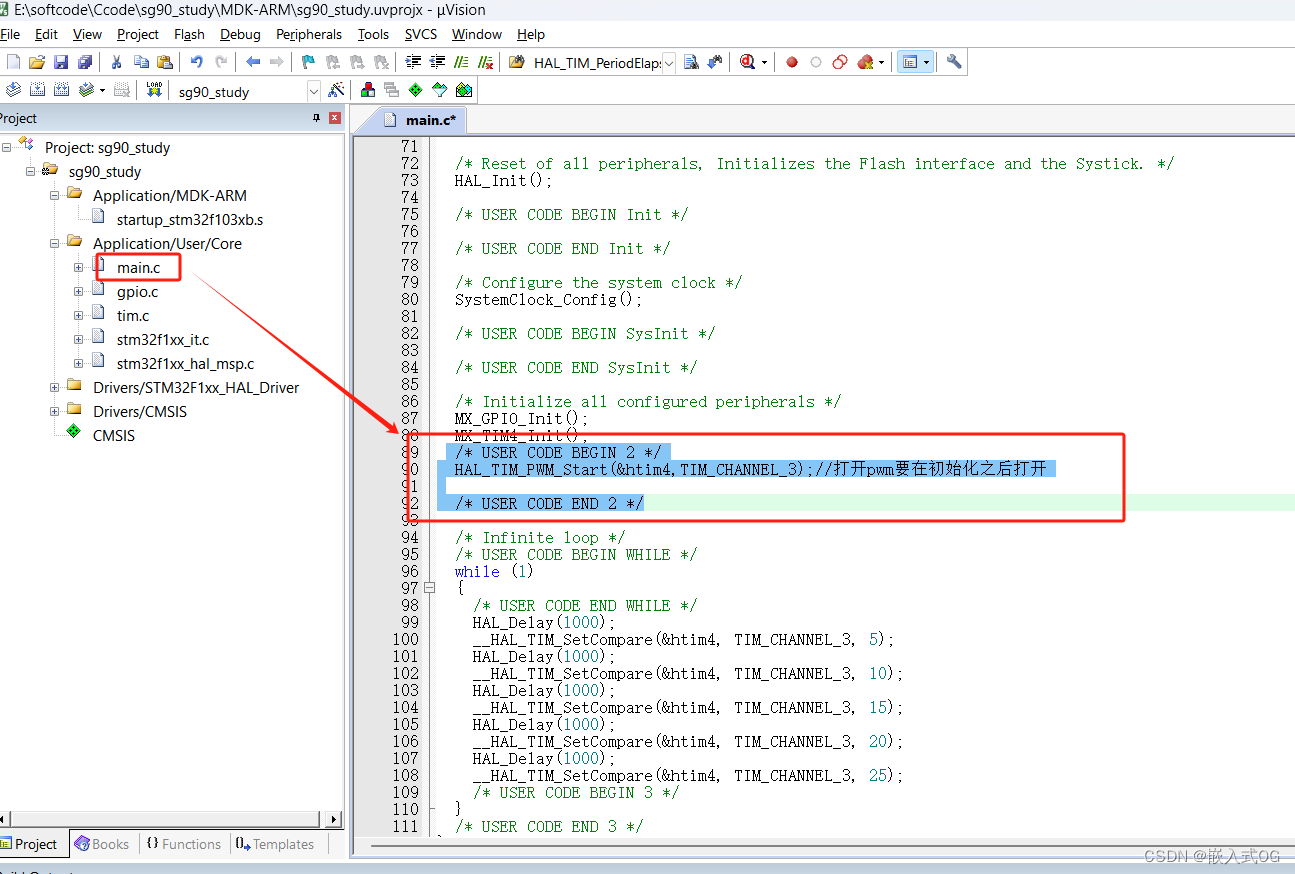This screenshot has height=874, width=1295.
Task: Open the Debug menu
Action: pos(240,34)
